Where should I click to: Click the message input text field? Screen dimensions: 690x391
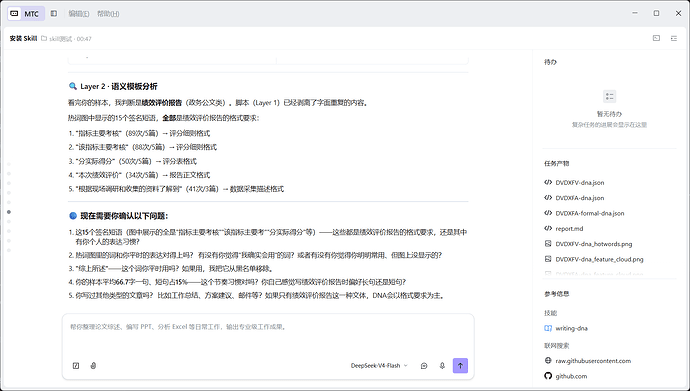268,335
